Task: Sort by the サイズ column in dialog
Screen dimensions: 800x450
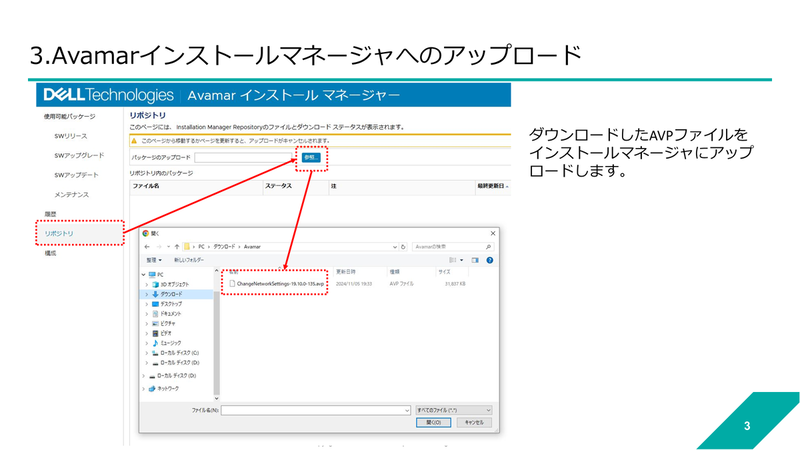Action: tap(444, 272)
